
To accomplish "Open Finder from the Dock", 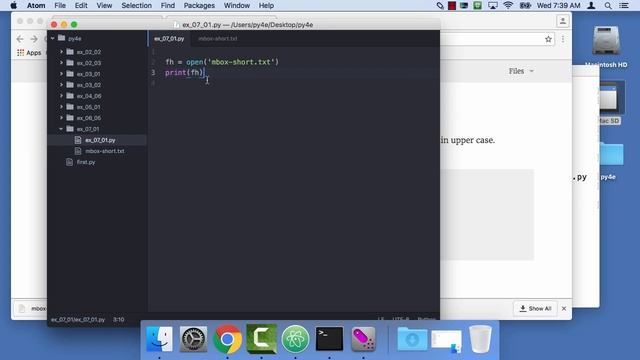I will point(159,339).
